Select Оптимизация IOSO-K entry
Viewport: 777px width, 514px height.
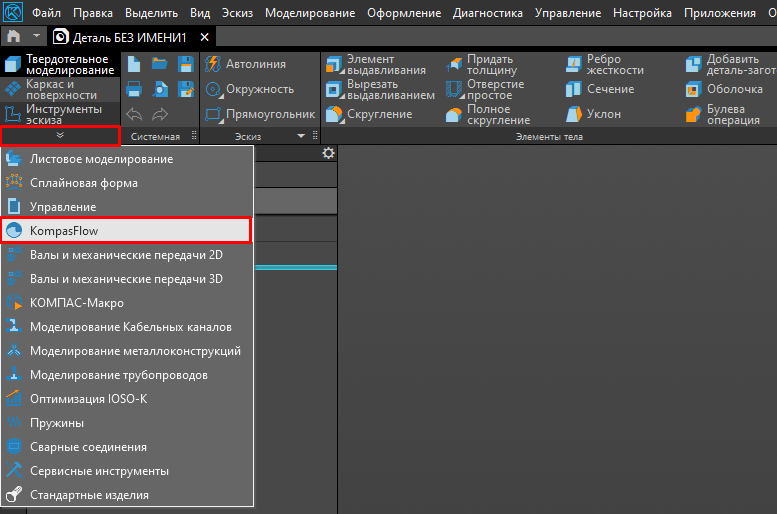click(x=127, y=399)
